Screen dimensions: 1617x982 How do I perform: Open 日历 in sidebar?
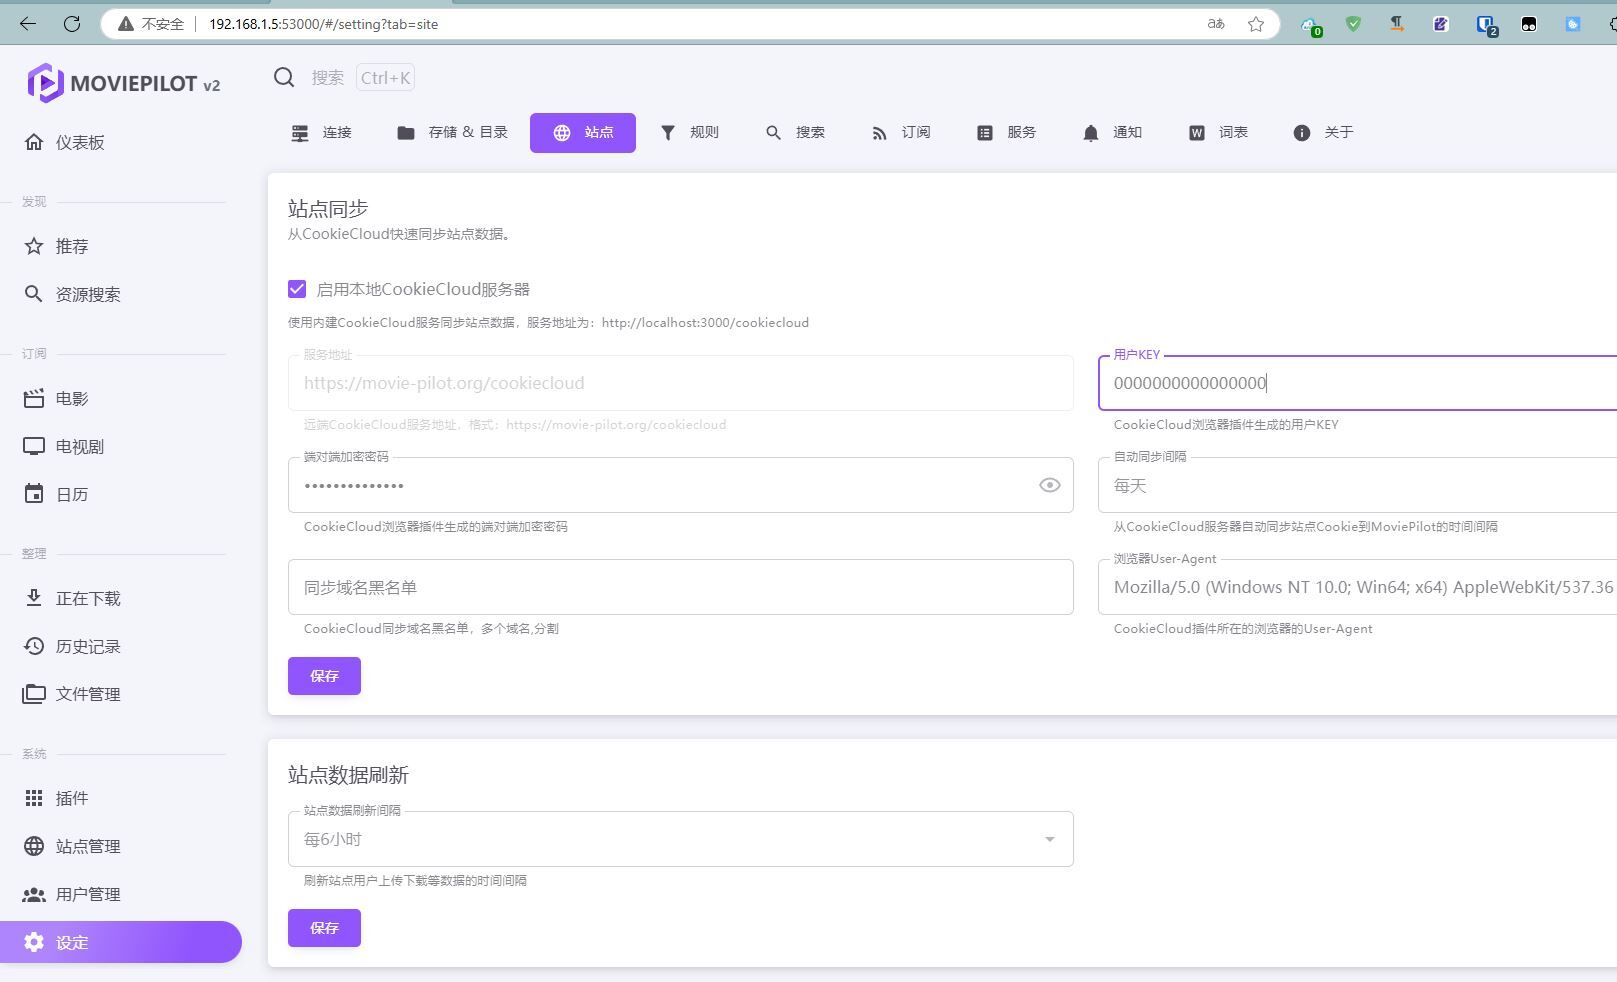click(x=56, y=494)
